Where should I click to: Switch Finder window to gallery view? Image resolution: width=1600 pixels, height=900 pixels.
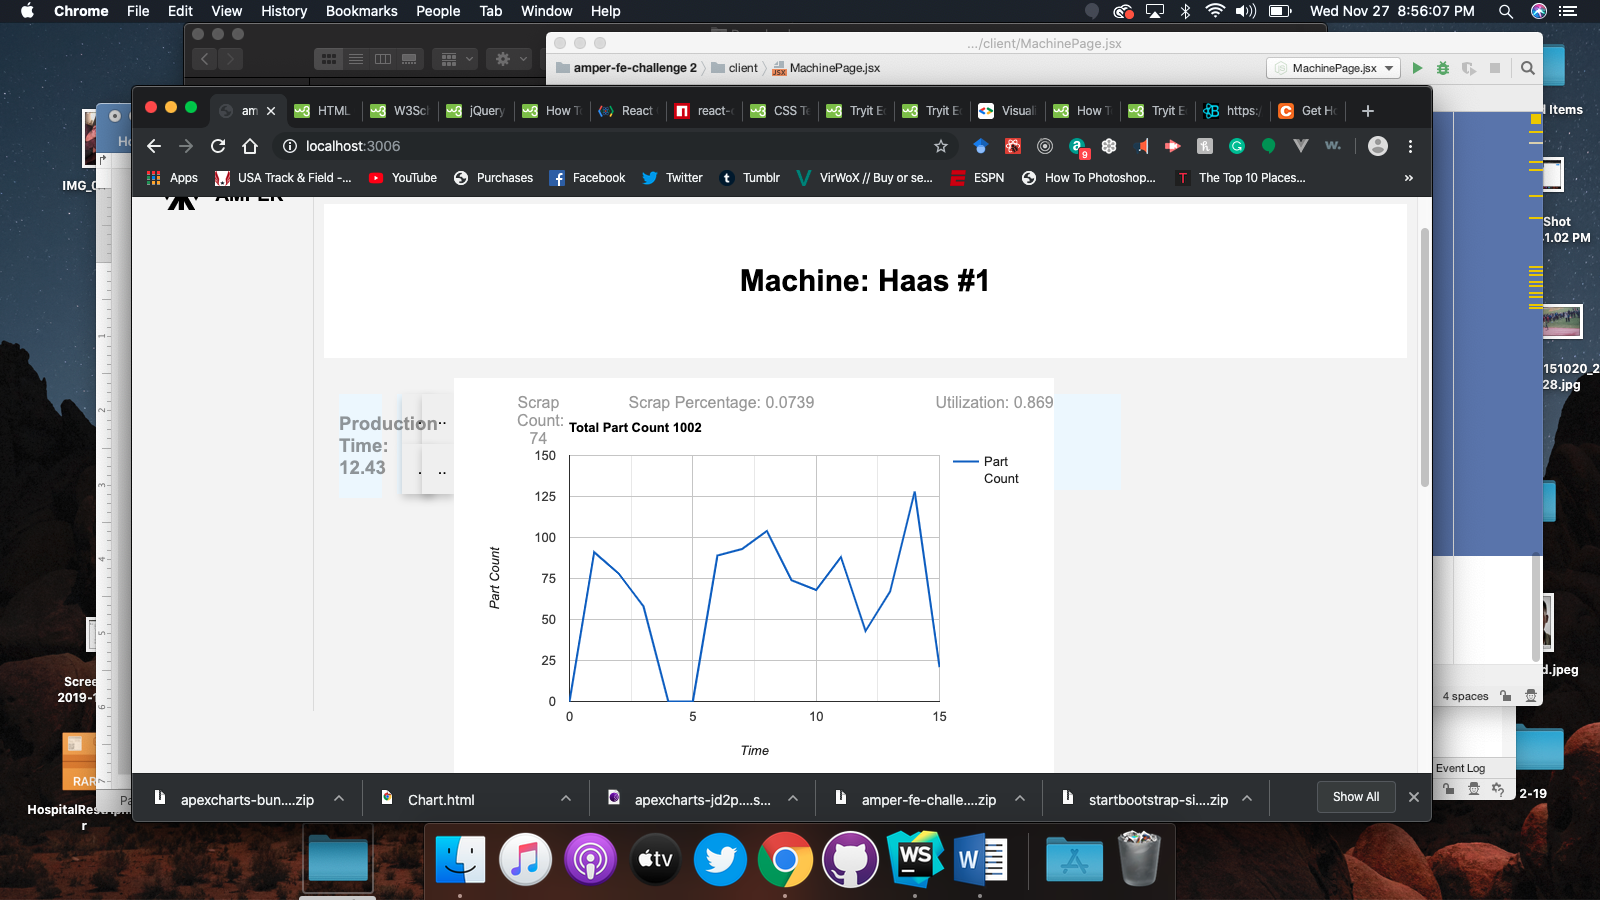click(409, 59)
